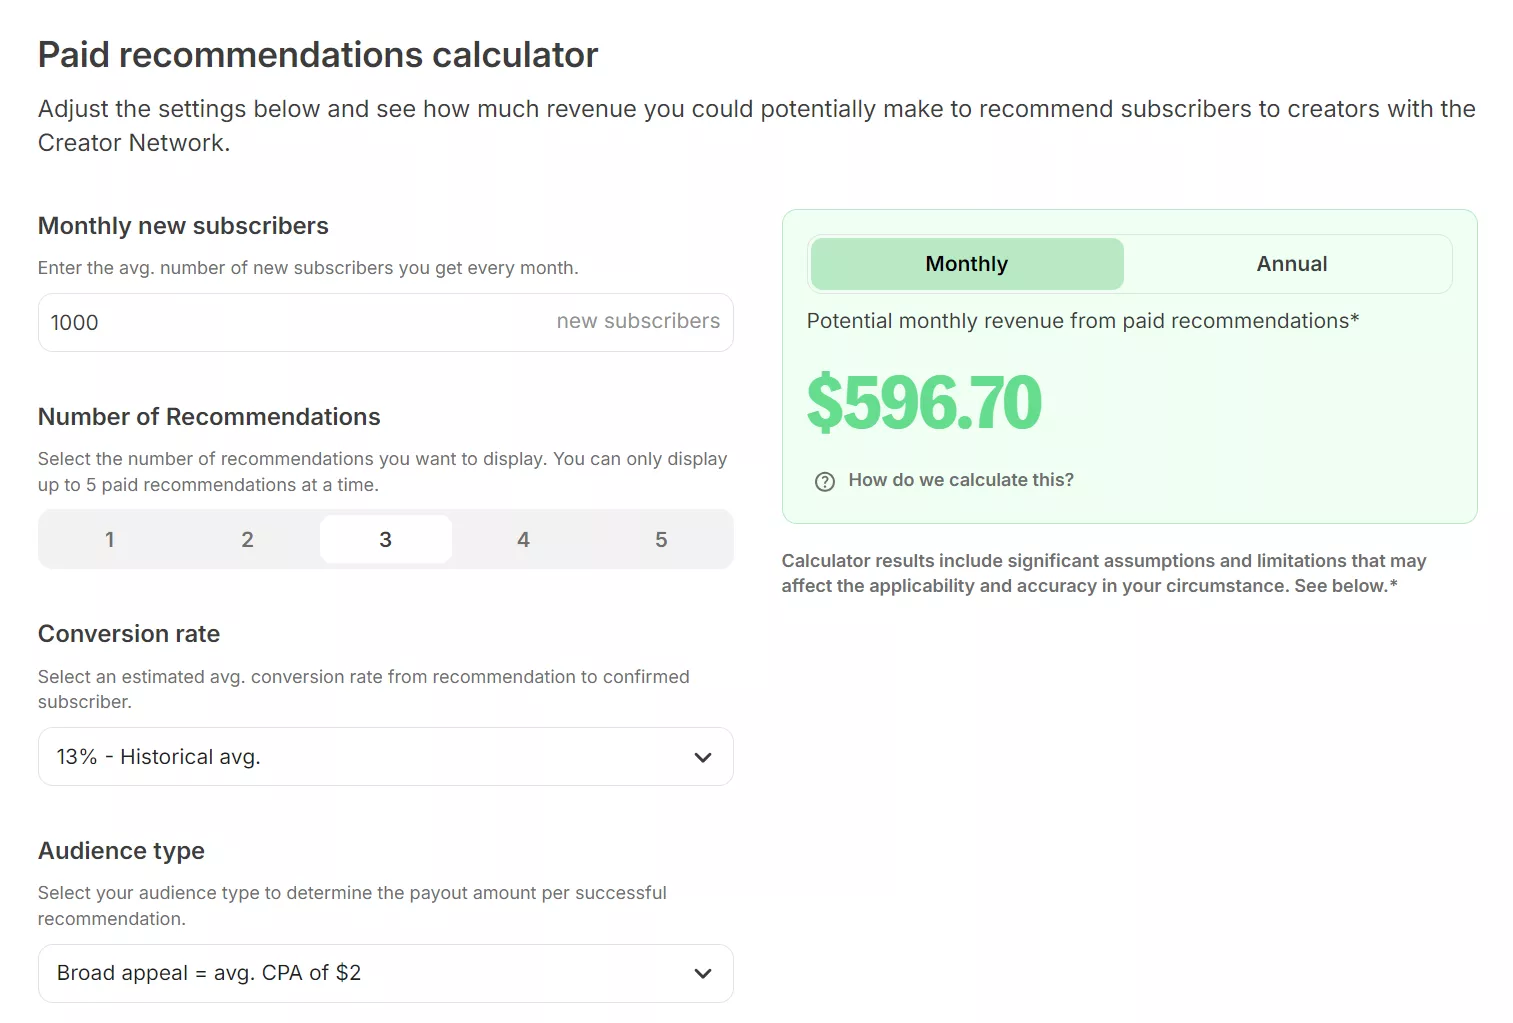Switch to the Annual revenue tab
Screen dimensions: 1513x1023
pyautogui.click(x=1291, y=264)
